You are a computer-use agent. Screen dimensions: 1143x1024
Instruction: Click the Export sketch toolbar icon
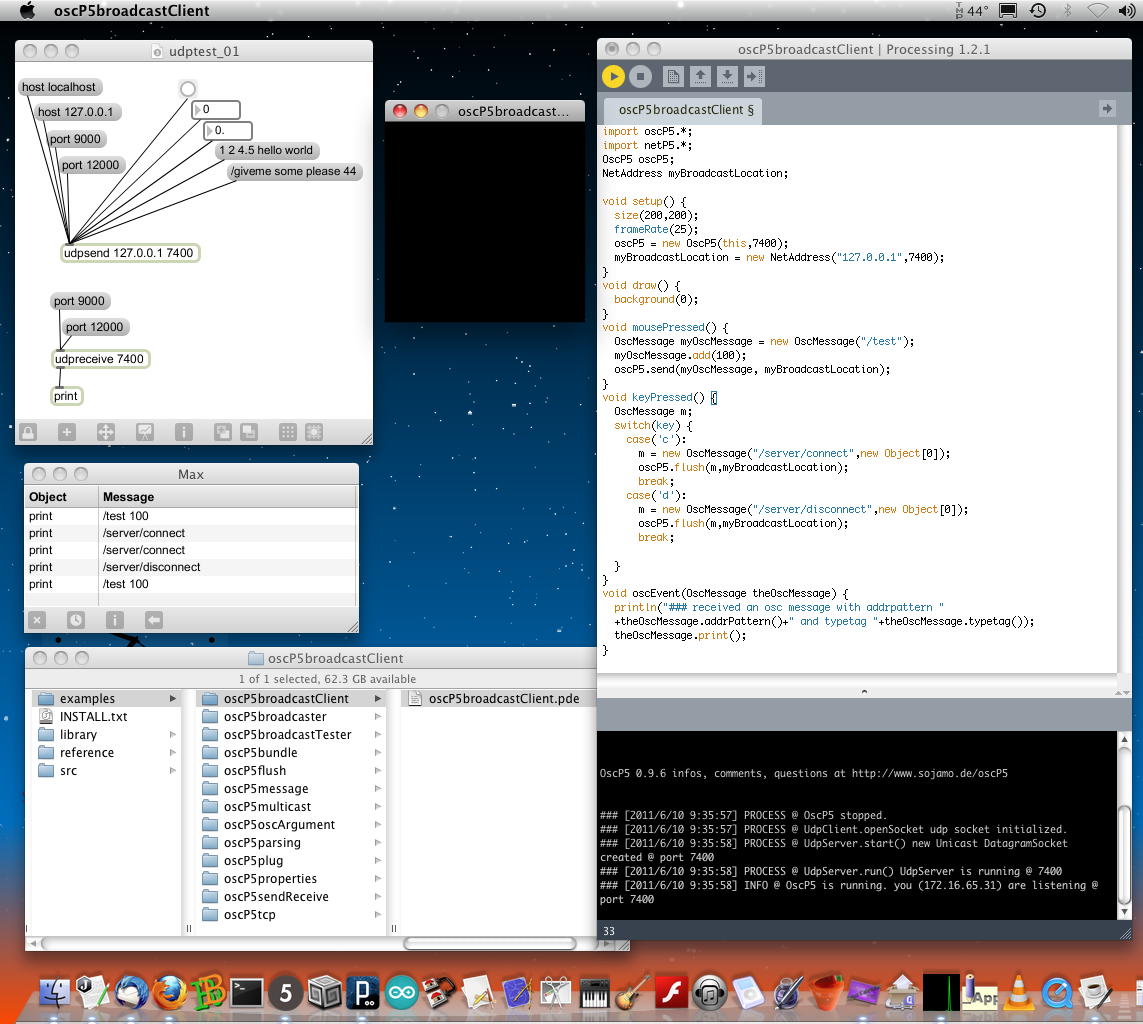(754, 76)
